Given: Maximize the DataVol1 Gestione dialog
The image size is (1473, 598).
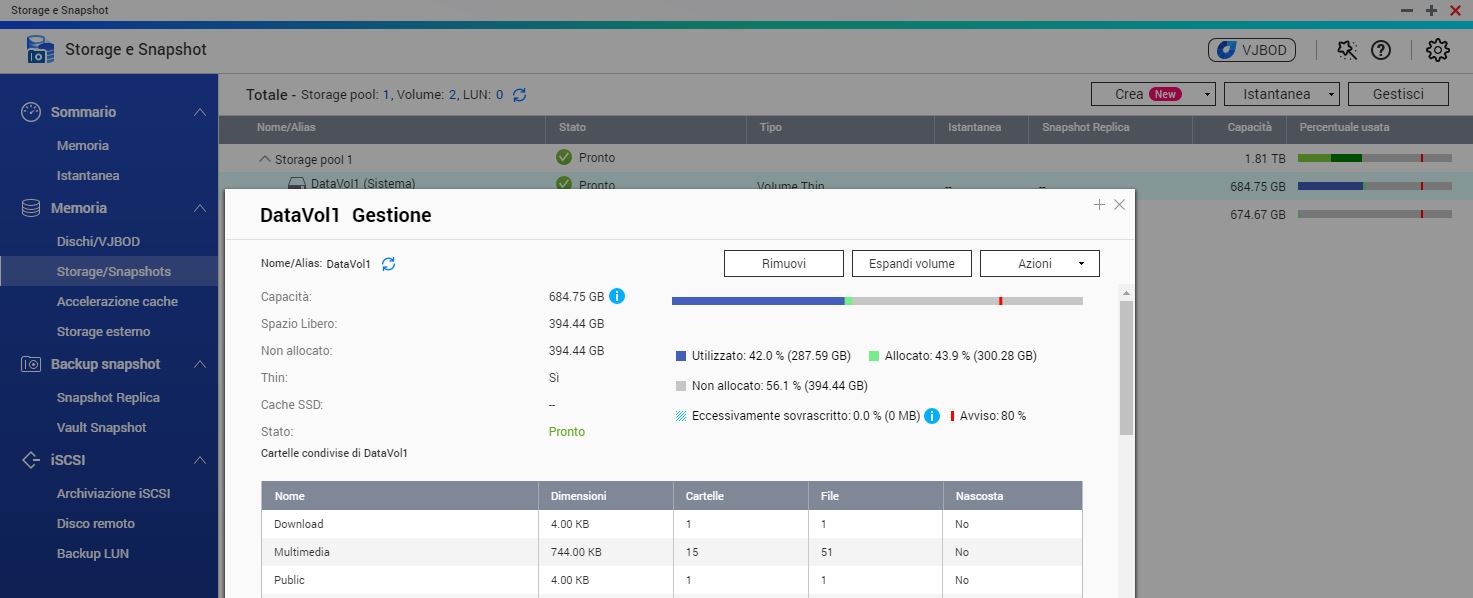Looking at the screenshot, I should (1099, 204).
